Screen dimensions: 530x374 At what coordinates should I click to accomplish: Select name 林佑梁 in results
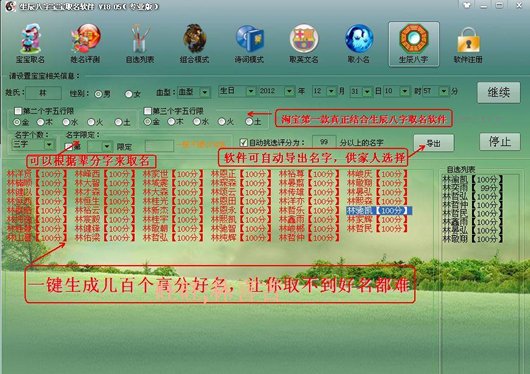click(x=104, y=238)
